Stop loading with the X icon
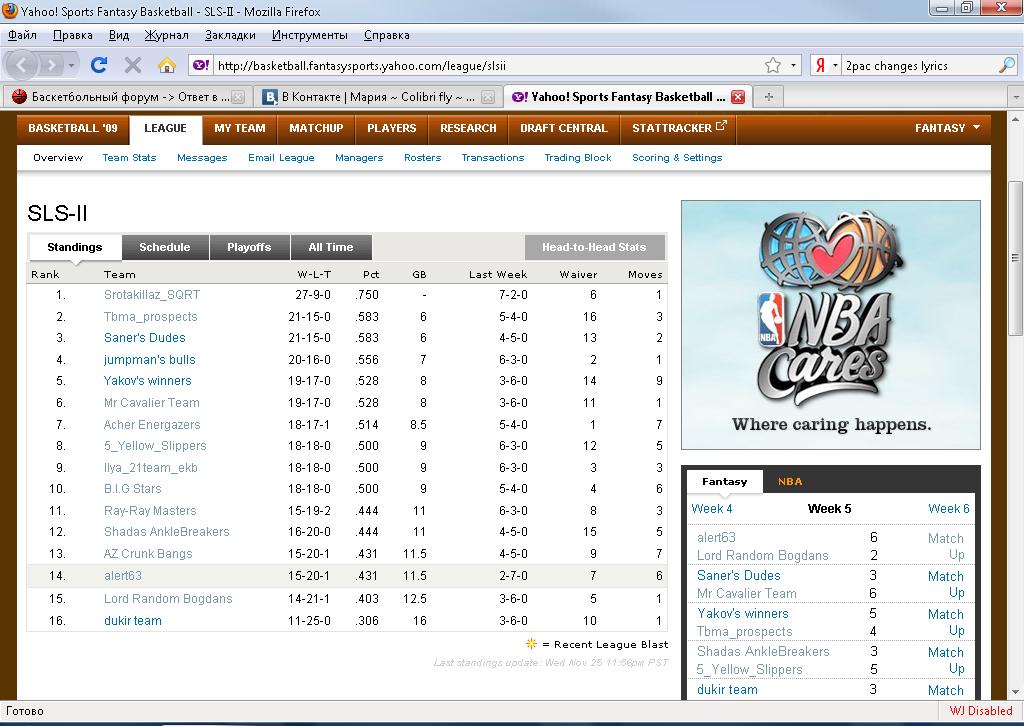The image size is (1024, 726). (133, 65)
